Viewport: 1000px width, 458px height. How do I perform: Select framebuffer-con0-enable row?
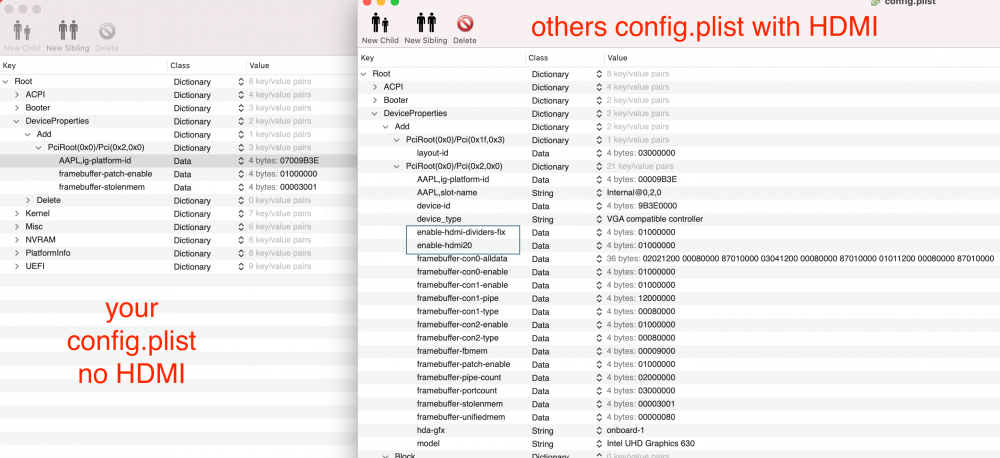pyautogui.click(x=679, y=272)
